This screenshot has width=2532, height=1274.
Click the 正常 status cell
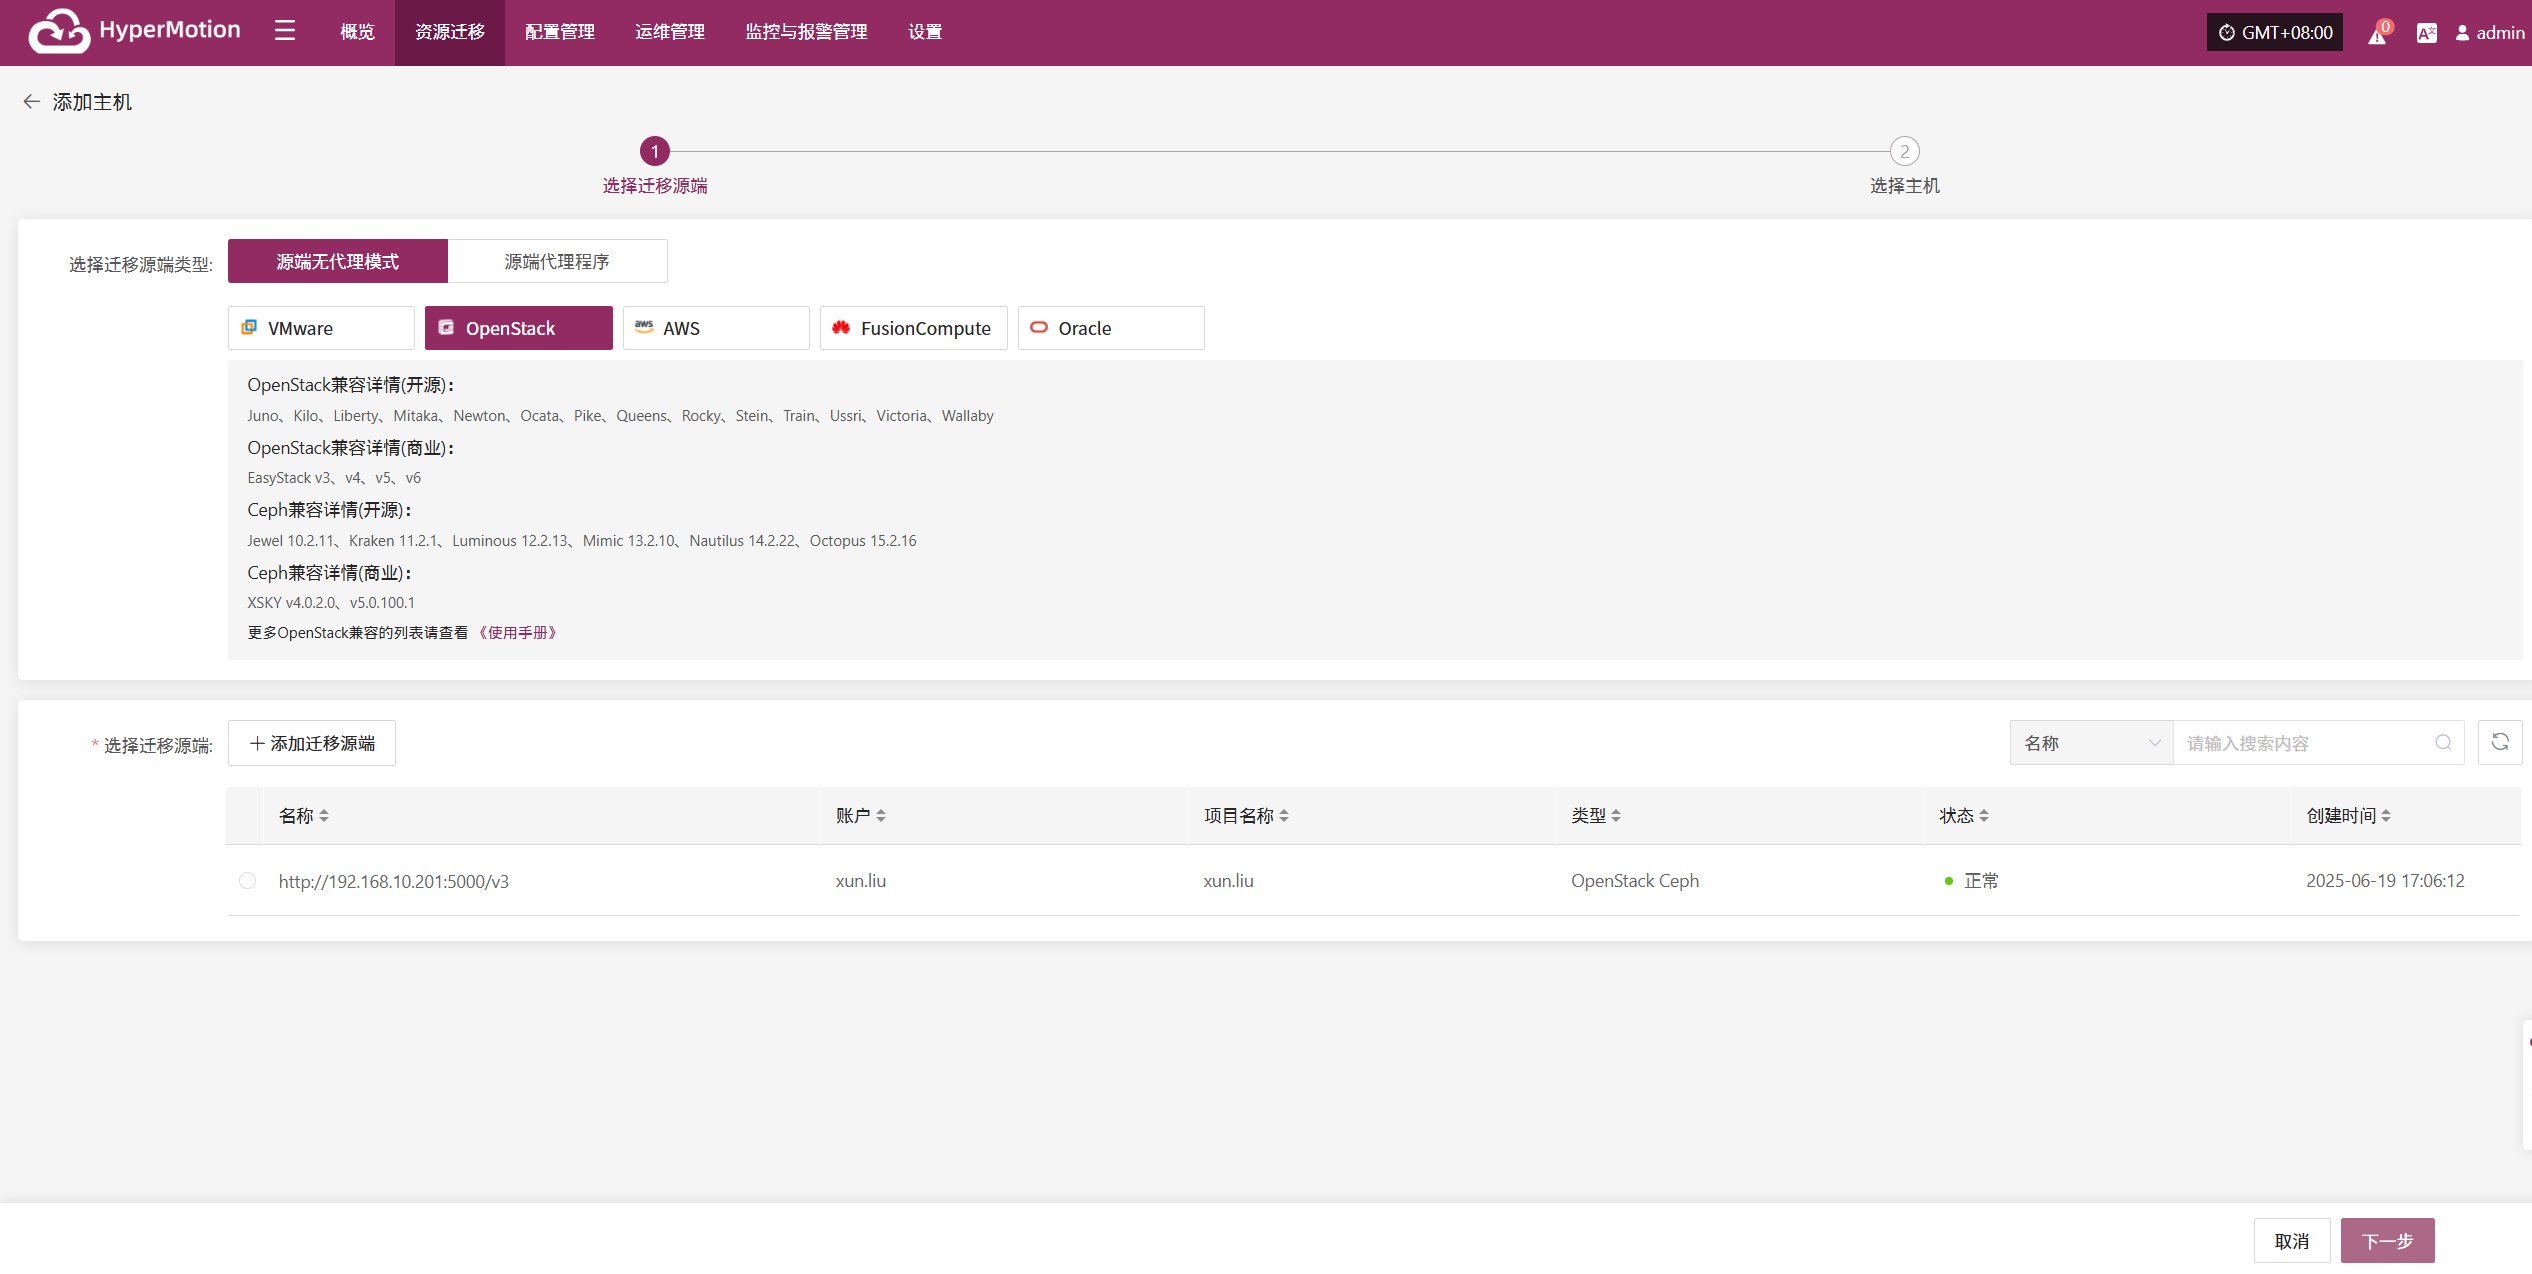(1971, 881)
